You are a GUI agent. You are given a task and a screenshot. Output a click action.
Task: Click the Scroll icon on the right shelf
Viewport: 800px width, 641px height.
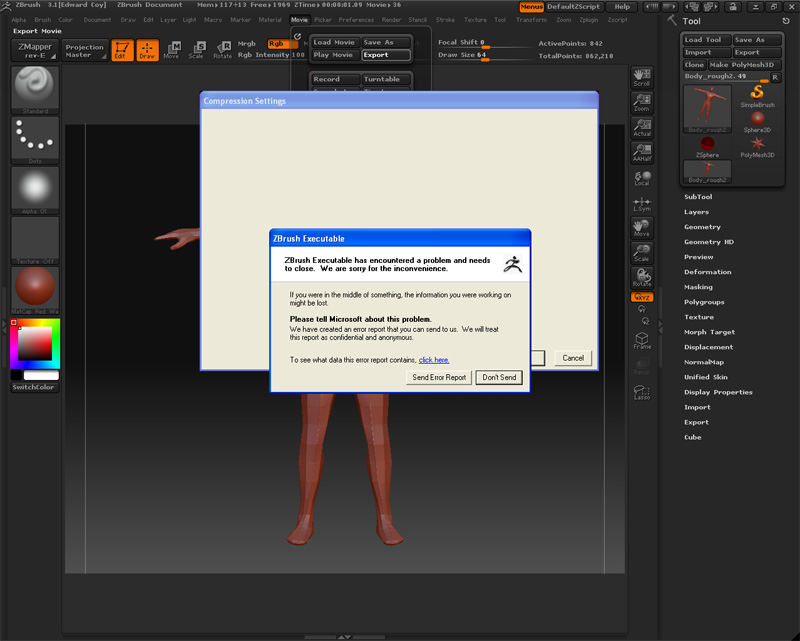click(641, 78)
